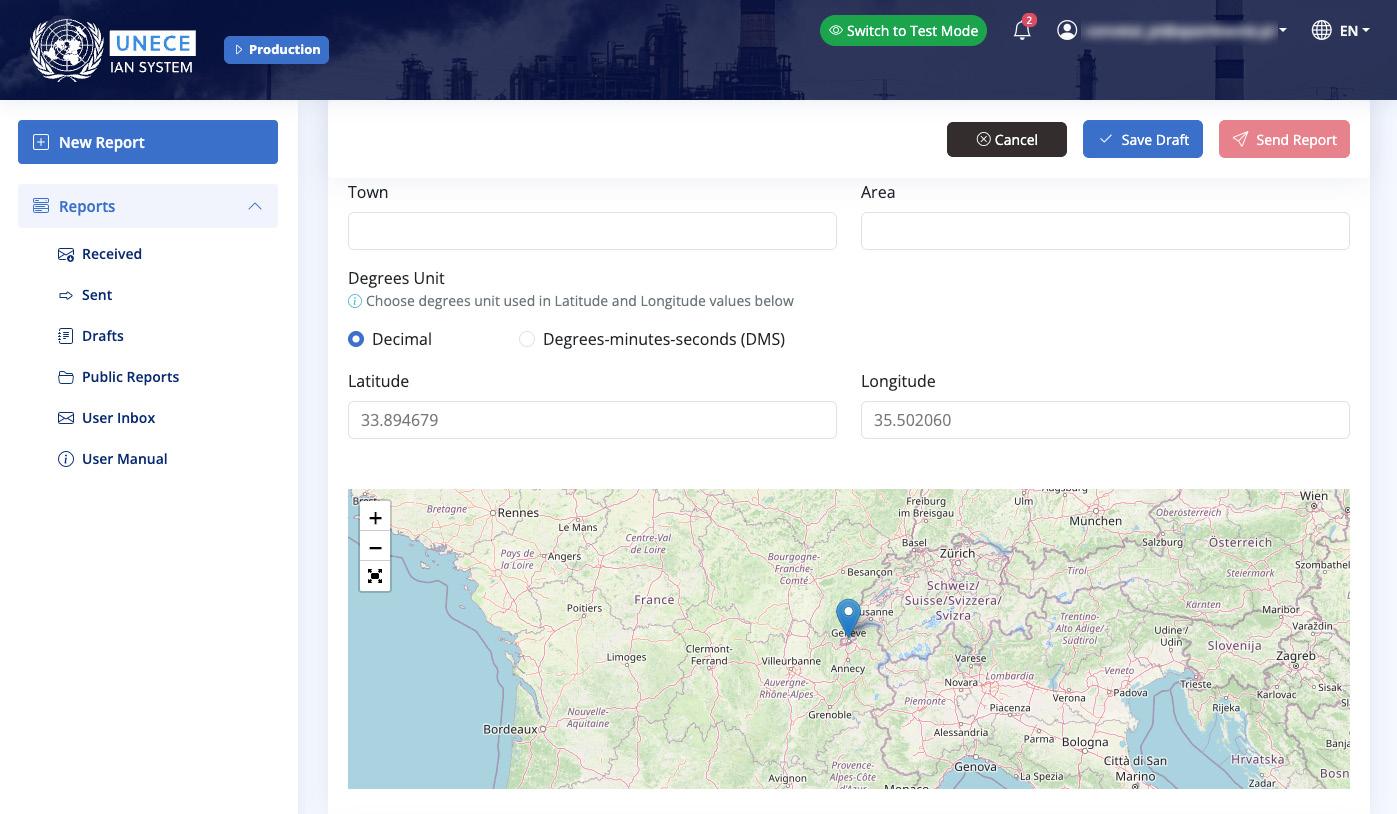
Task: Click Salzburg on the map
Action: 1163,542
